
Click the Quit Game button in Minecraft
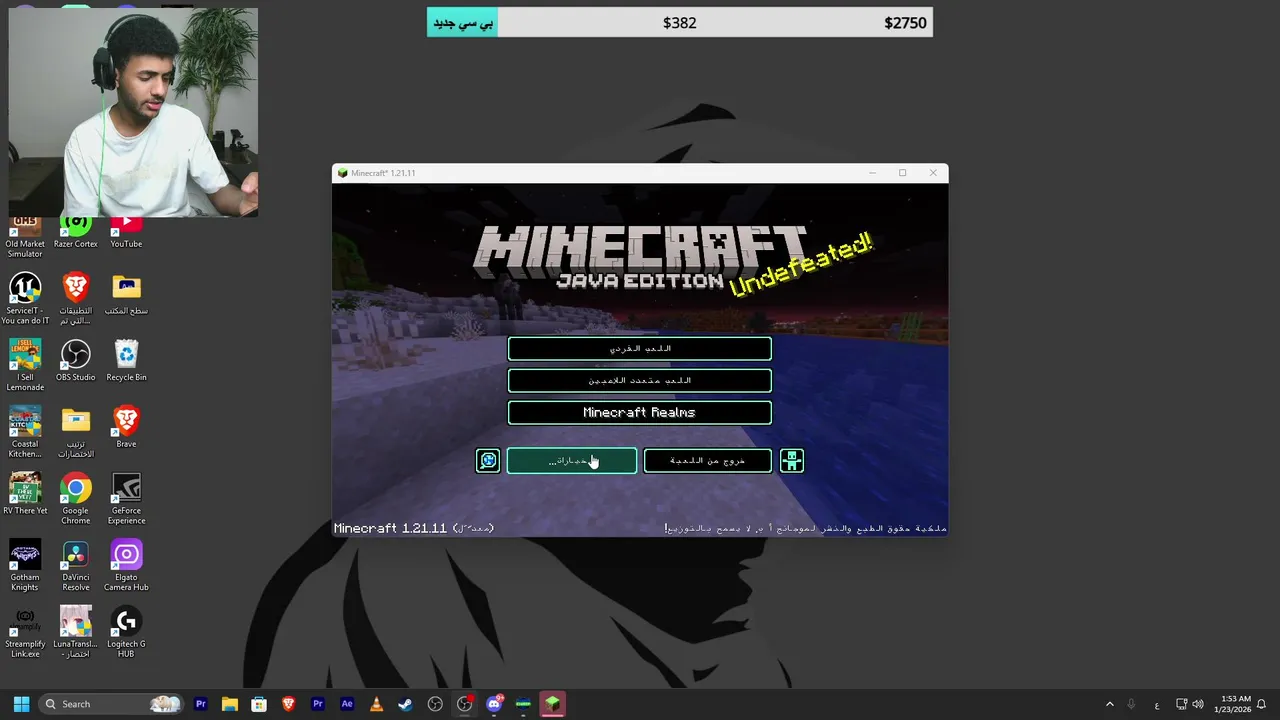tap(707, 460)
